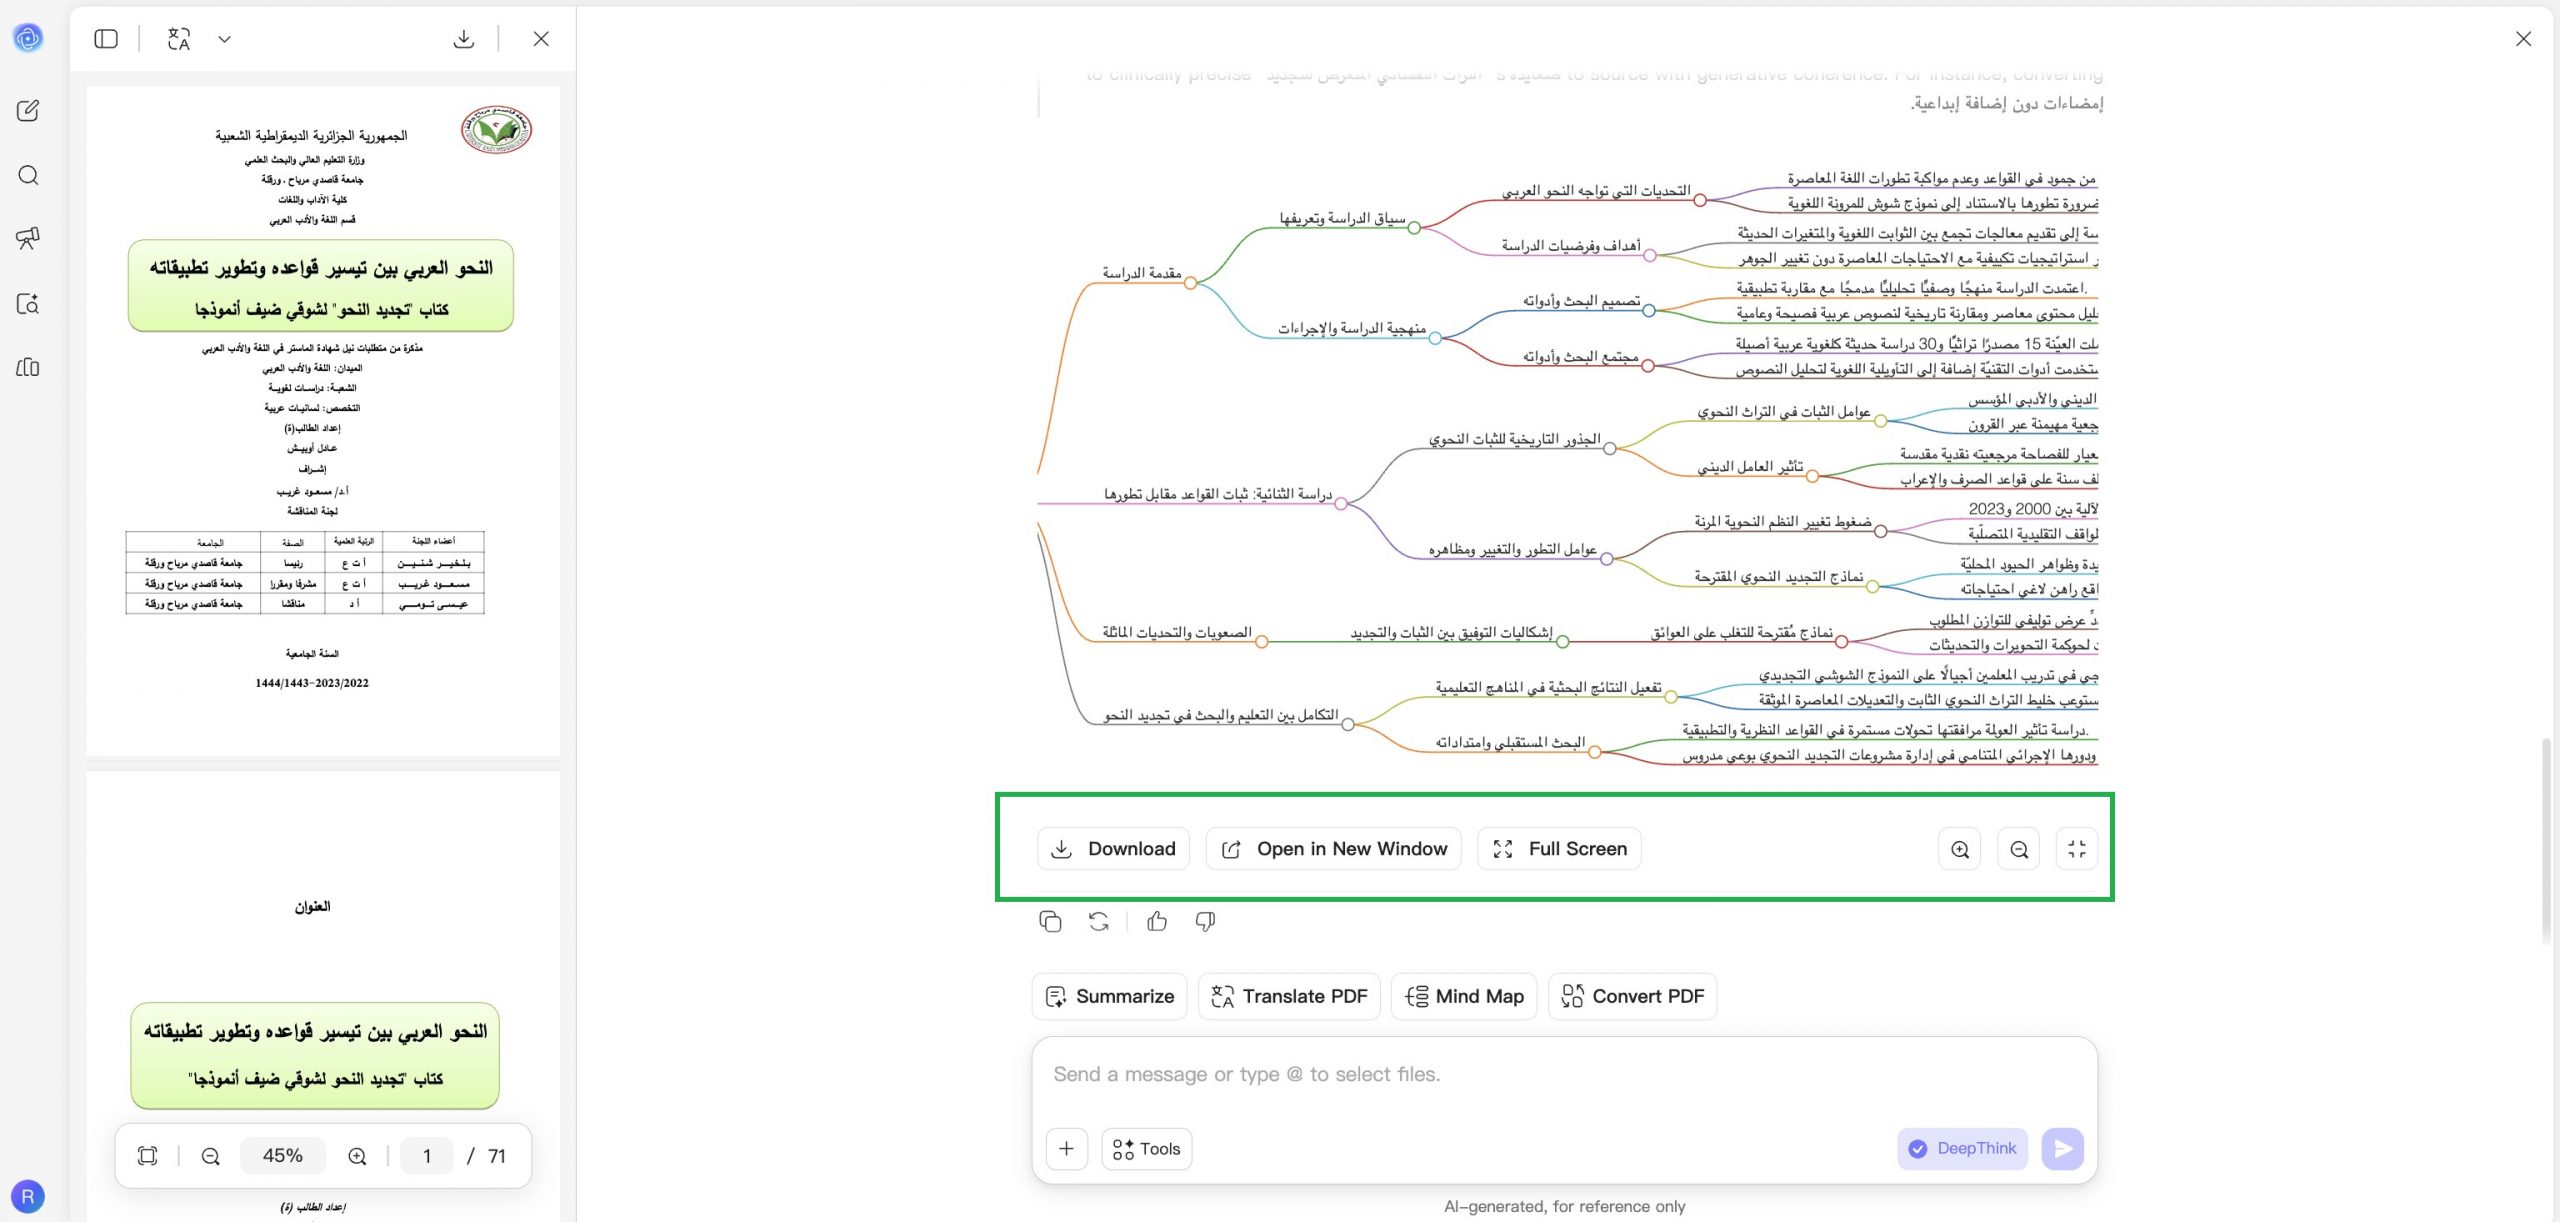Viewport: 2560px width, 1222px height.
Task: Give the response a thumbs down
Action: [x=1206, y=922]
